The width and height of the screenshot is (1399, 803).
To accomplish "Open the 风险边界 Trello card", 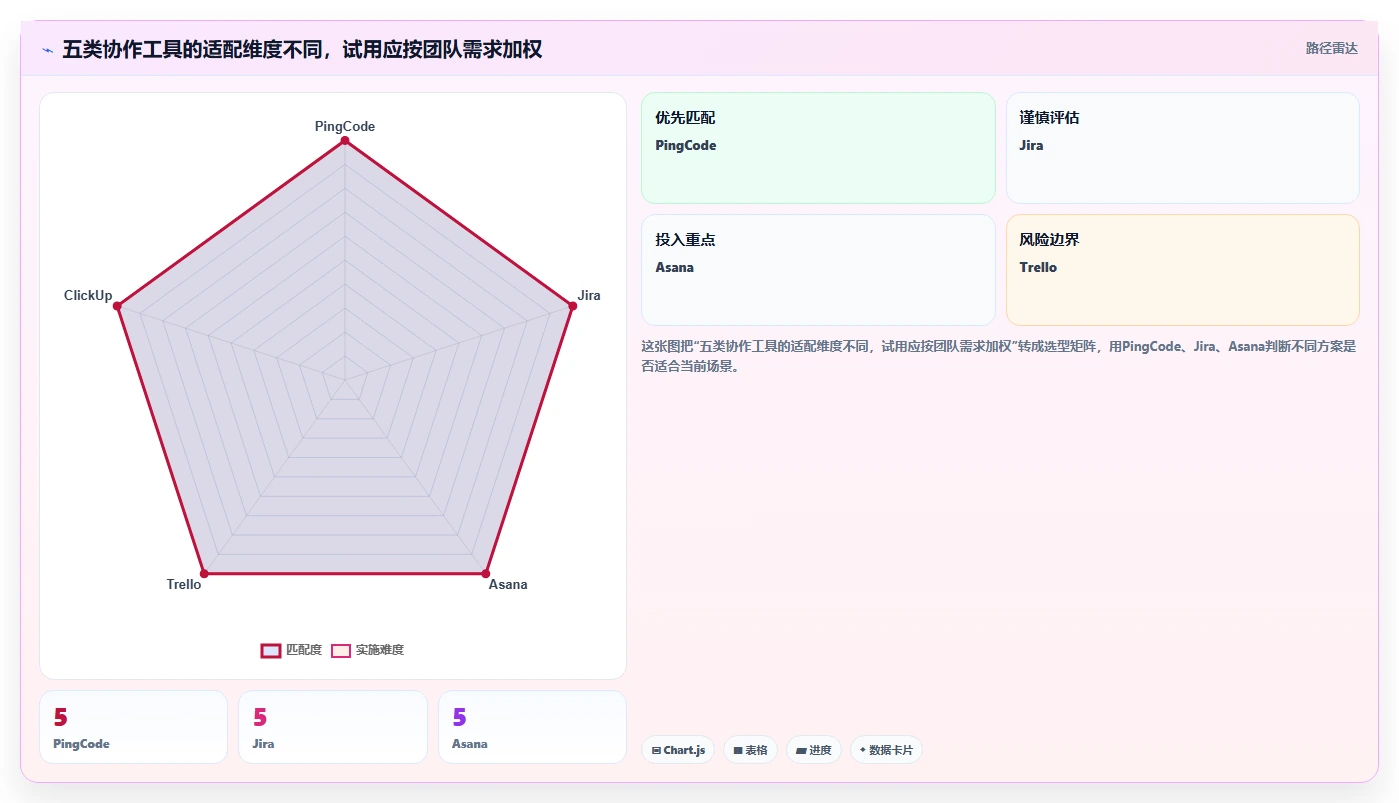I will click(x=1182, y=270).
